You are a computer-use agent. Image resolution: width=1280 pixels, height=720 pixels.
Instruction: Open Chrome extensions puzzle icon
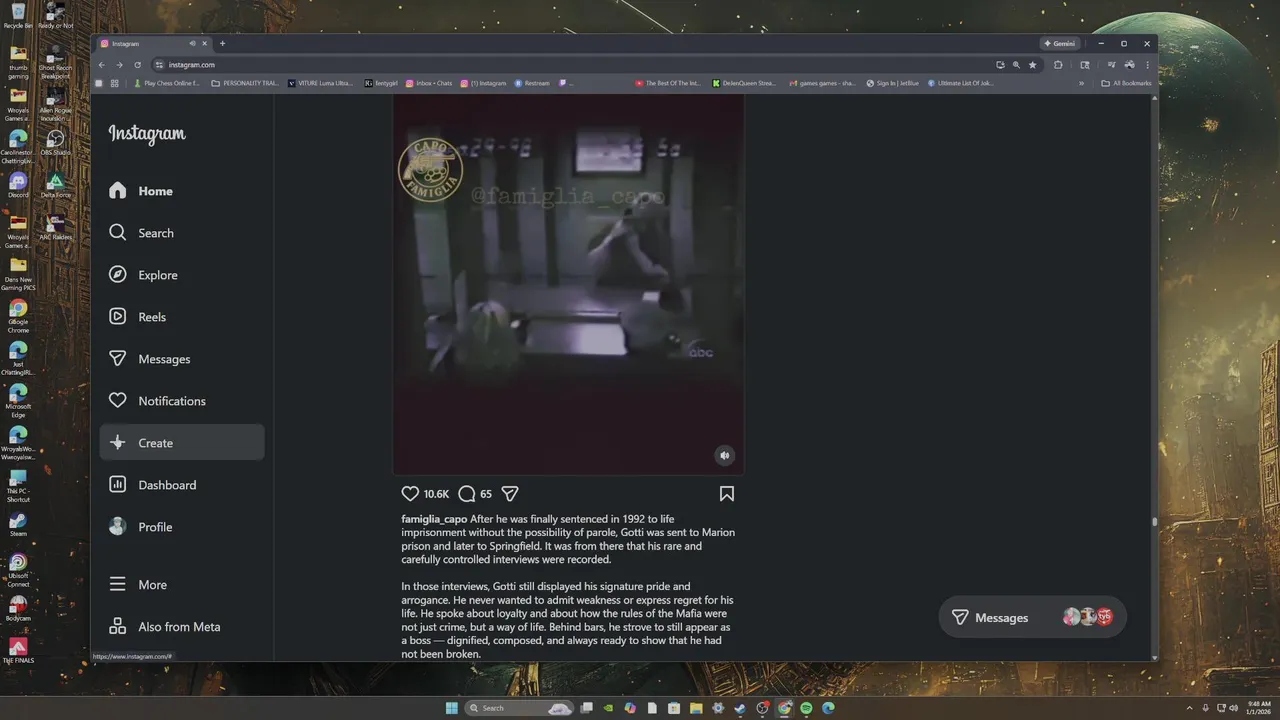pyautogui.click(x=1058, y=65)
